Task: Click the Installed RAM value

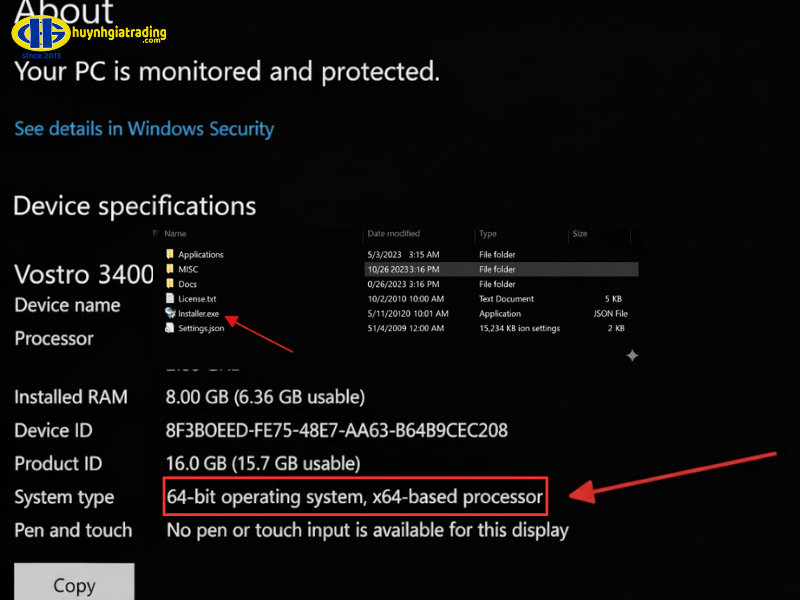Action: pyautogui.click(x=264, y=397)
